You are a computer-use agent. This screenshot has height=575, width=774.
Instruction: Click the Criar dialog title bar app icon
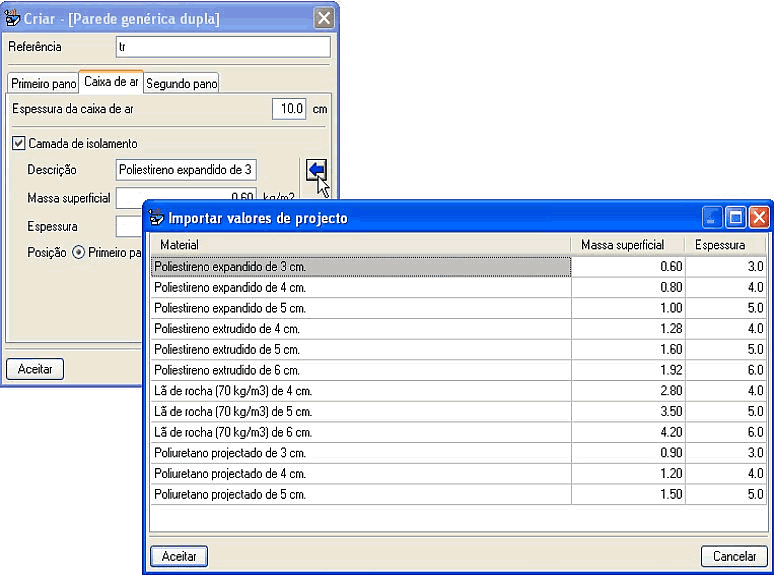pyautogui.click(x=12, y=18)
